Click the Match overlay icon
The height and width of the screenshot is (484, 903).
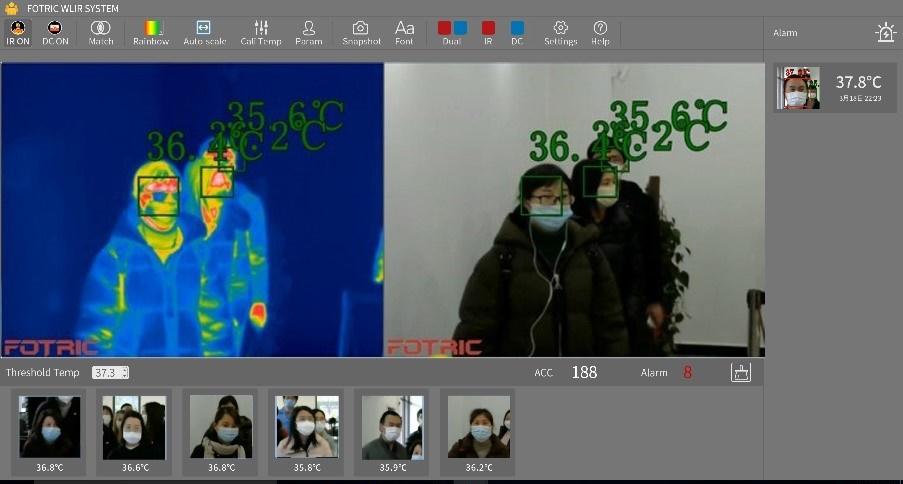coord(101,33)
